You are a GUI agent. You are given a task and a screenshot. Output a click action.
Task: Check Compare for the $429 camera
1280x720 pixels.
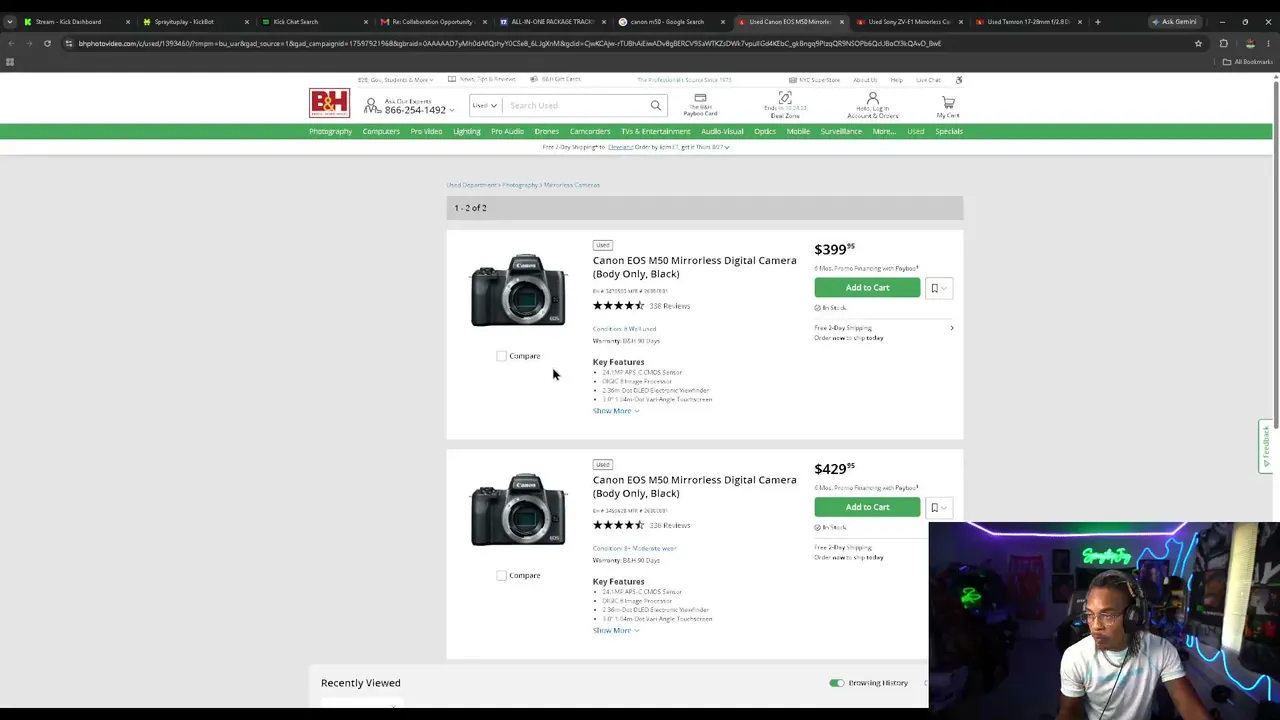click(502, 575)
